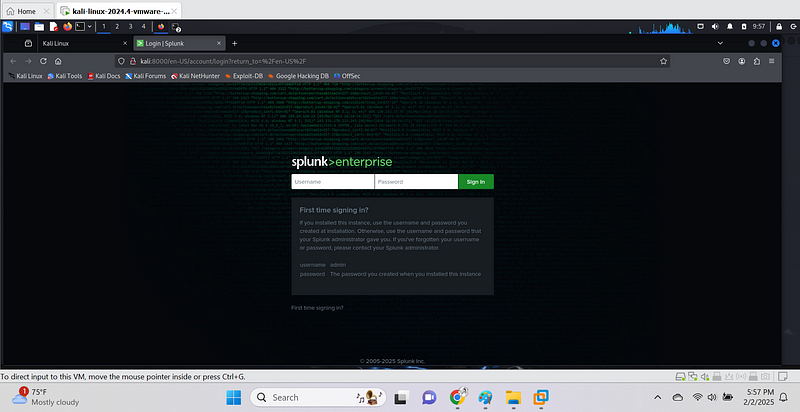This screenshot has height=412, width=800.
Task: Launch Firefox from the Kali panel launcher
Action: pos(67,27)
